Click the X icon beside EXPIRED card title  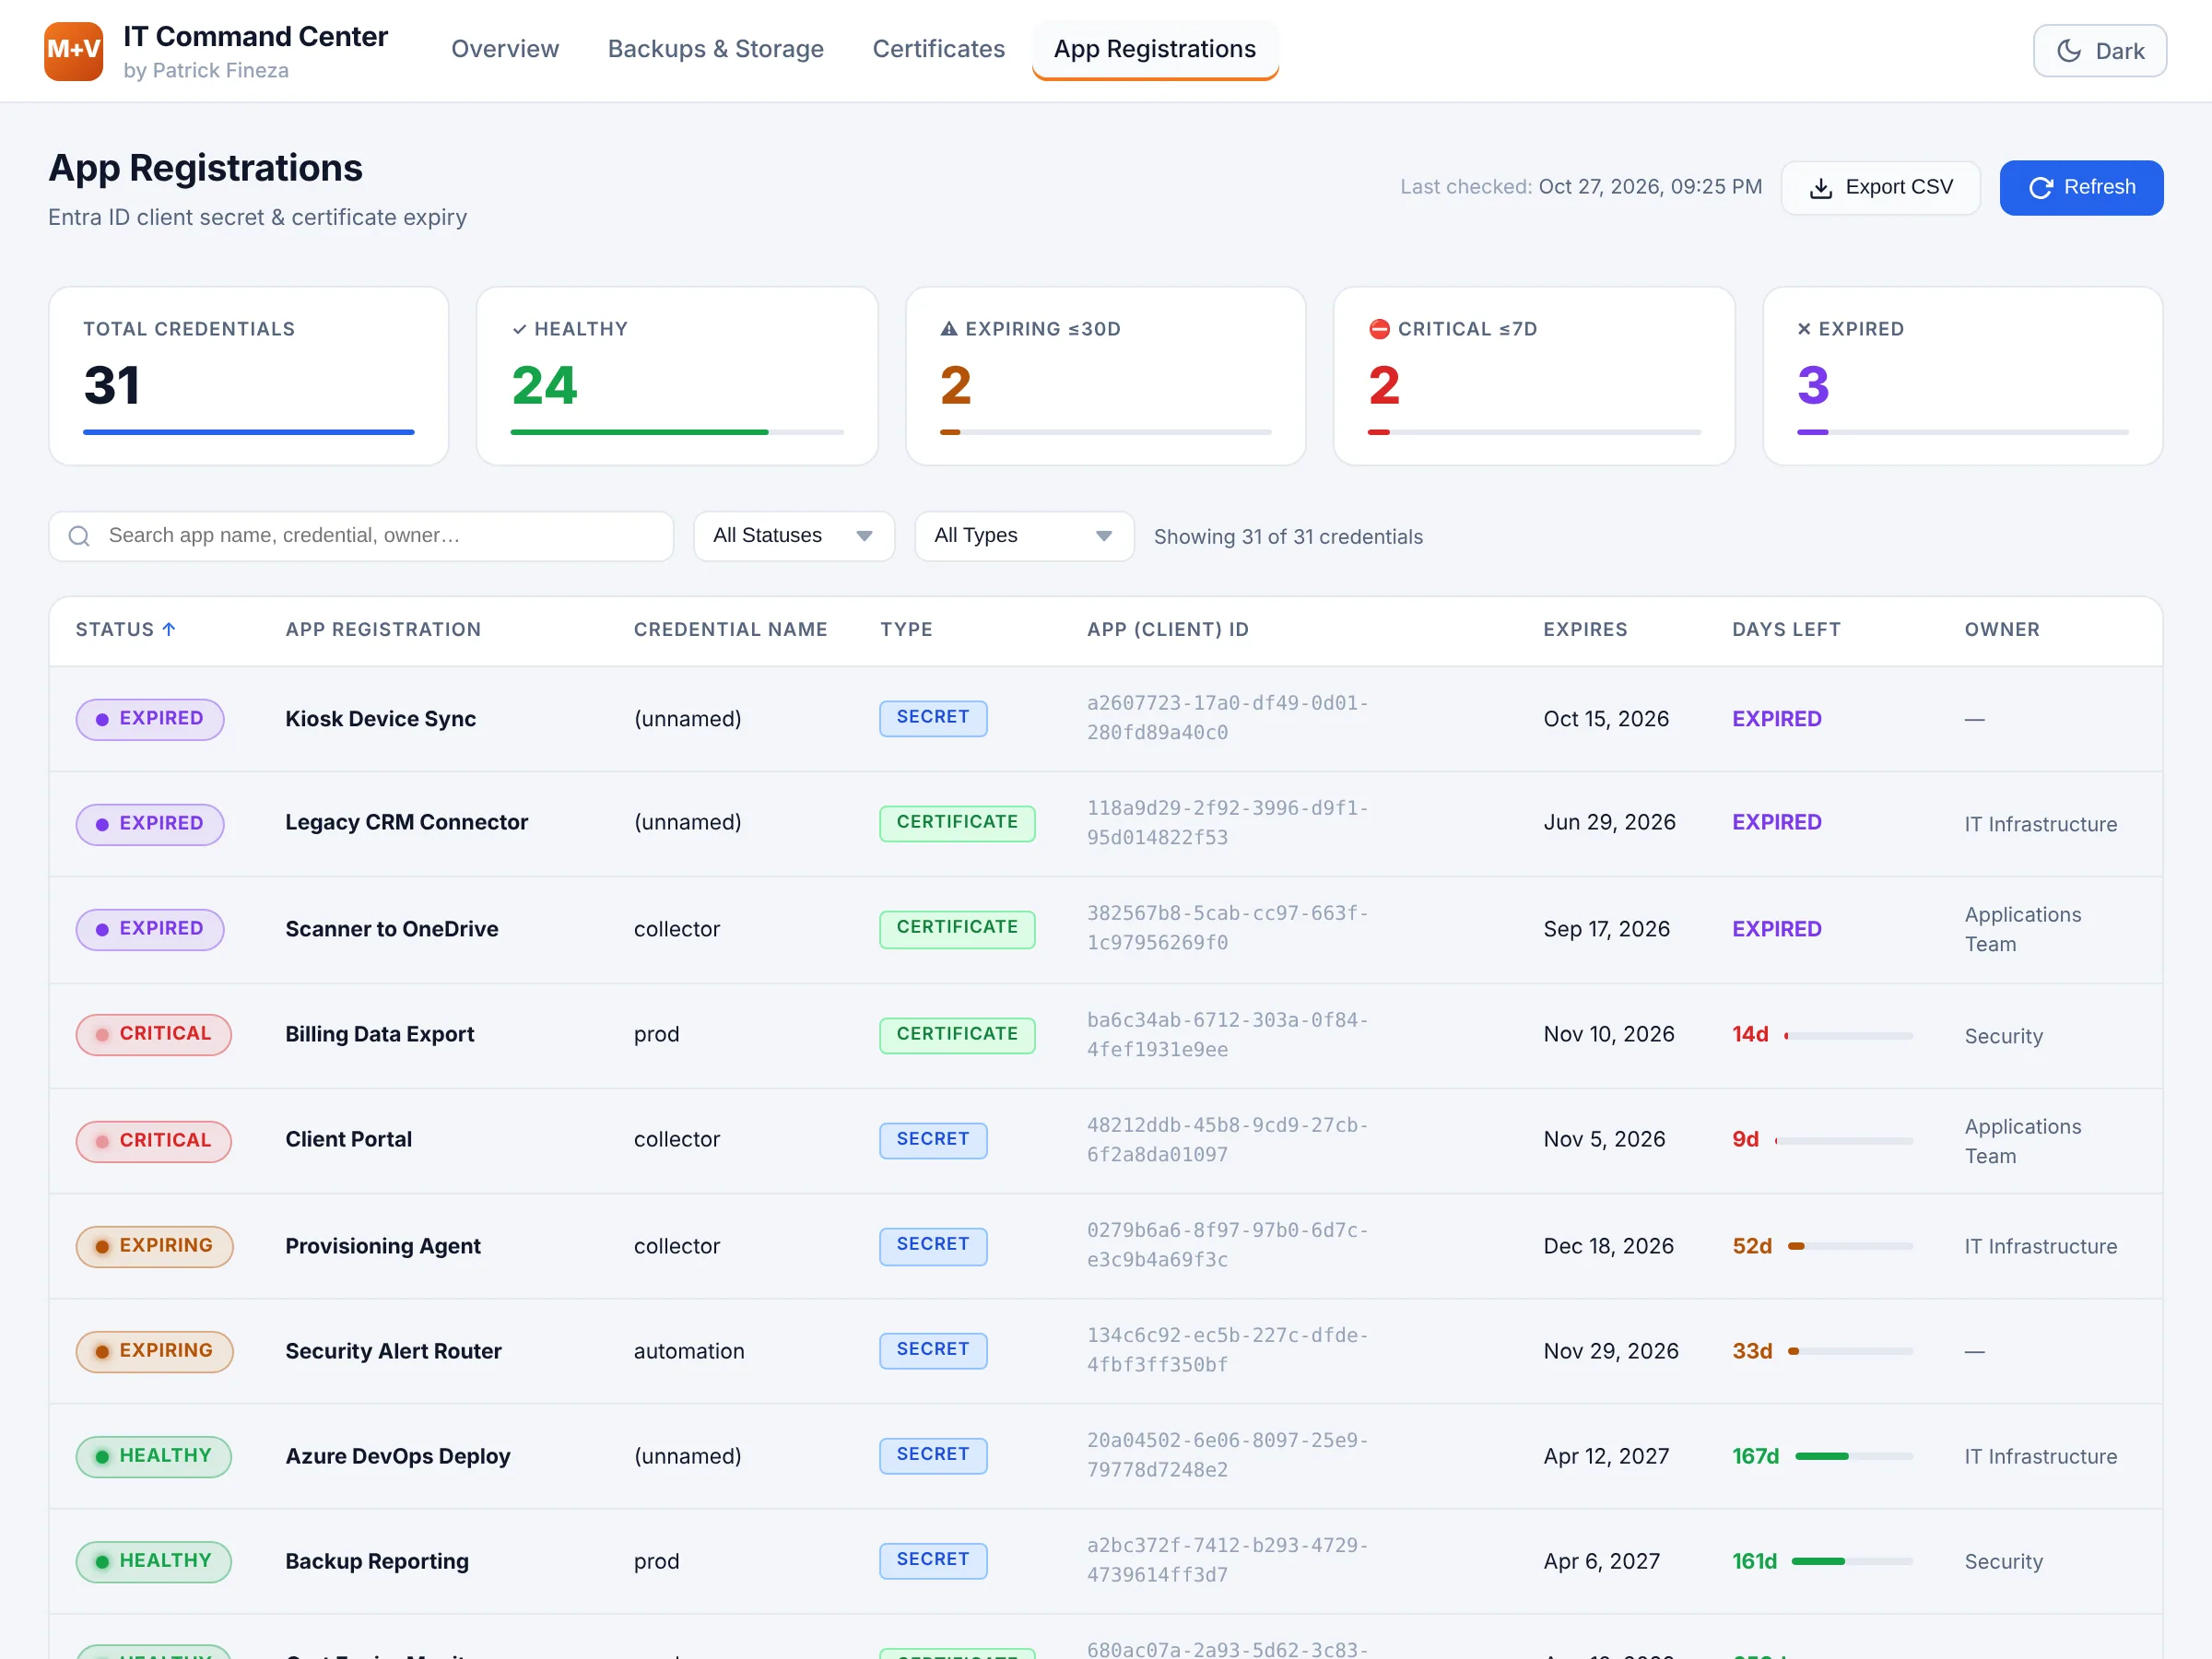coord(1804,329)
